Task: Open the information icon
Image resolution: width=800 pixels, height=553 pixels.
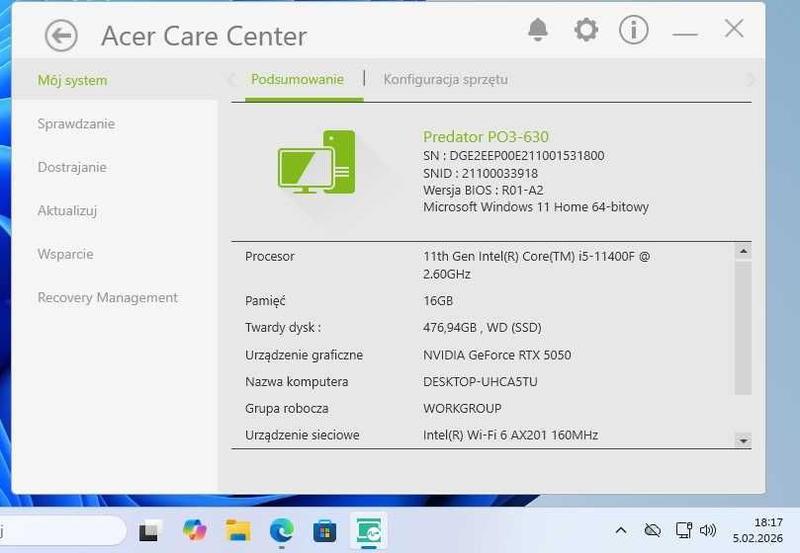Action: tap(634, 30)
